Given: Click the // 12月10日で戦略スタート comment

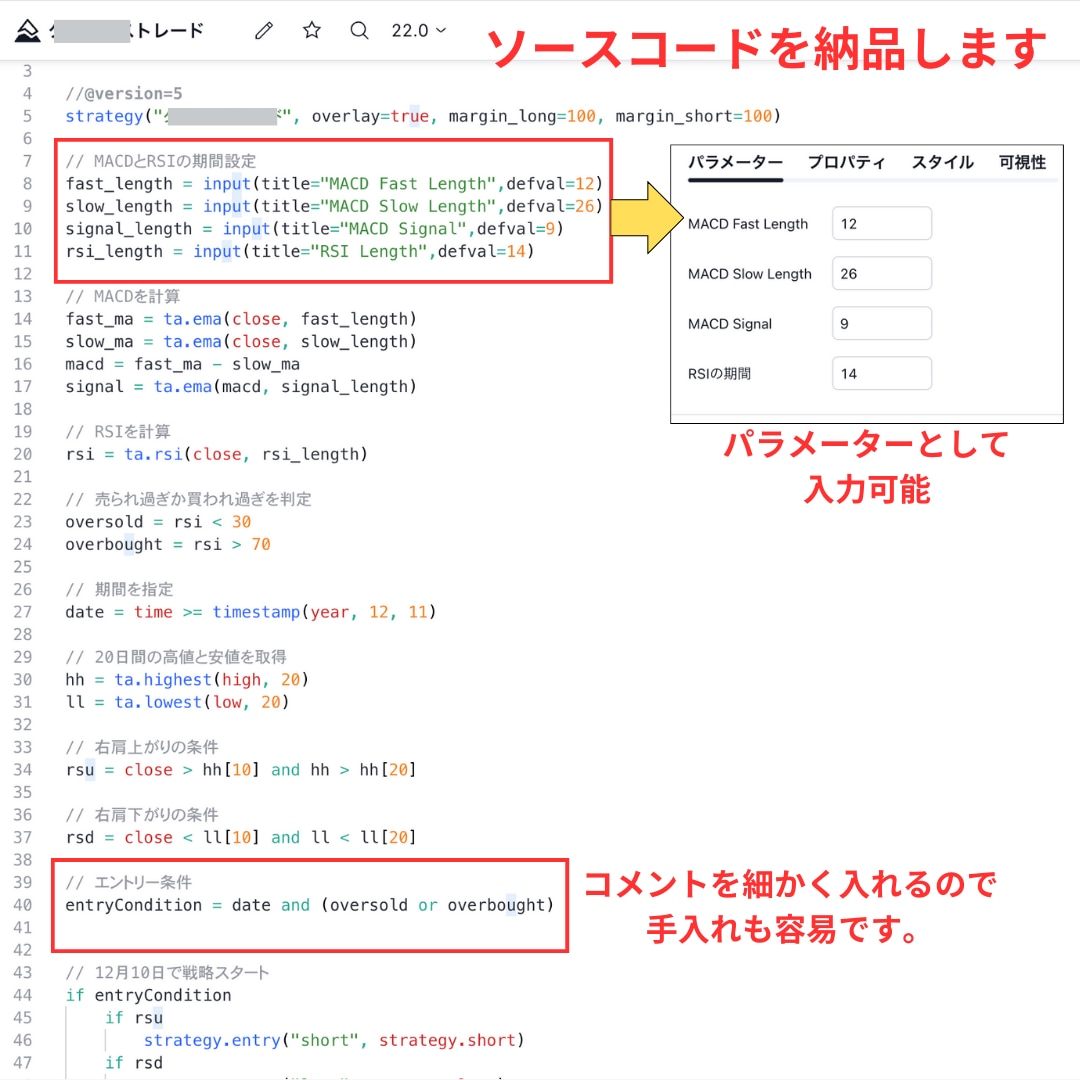Looking at the screenshot, I should pos(167,973).
